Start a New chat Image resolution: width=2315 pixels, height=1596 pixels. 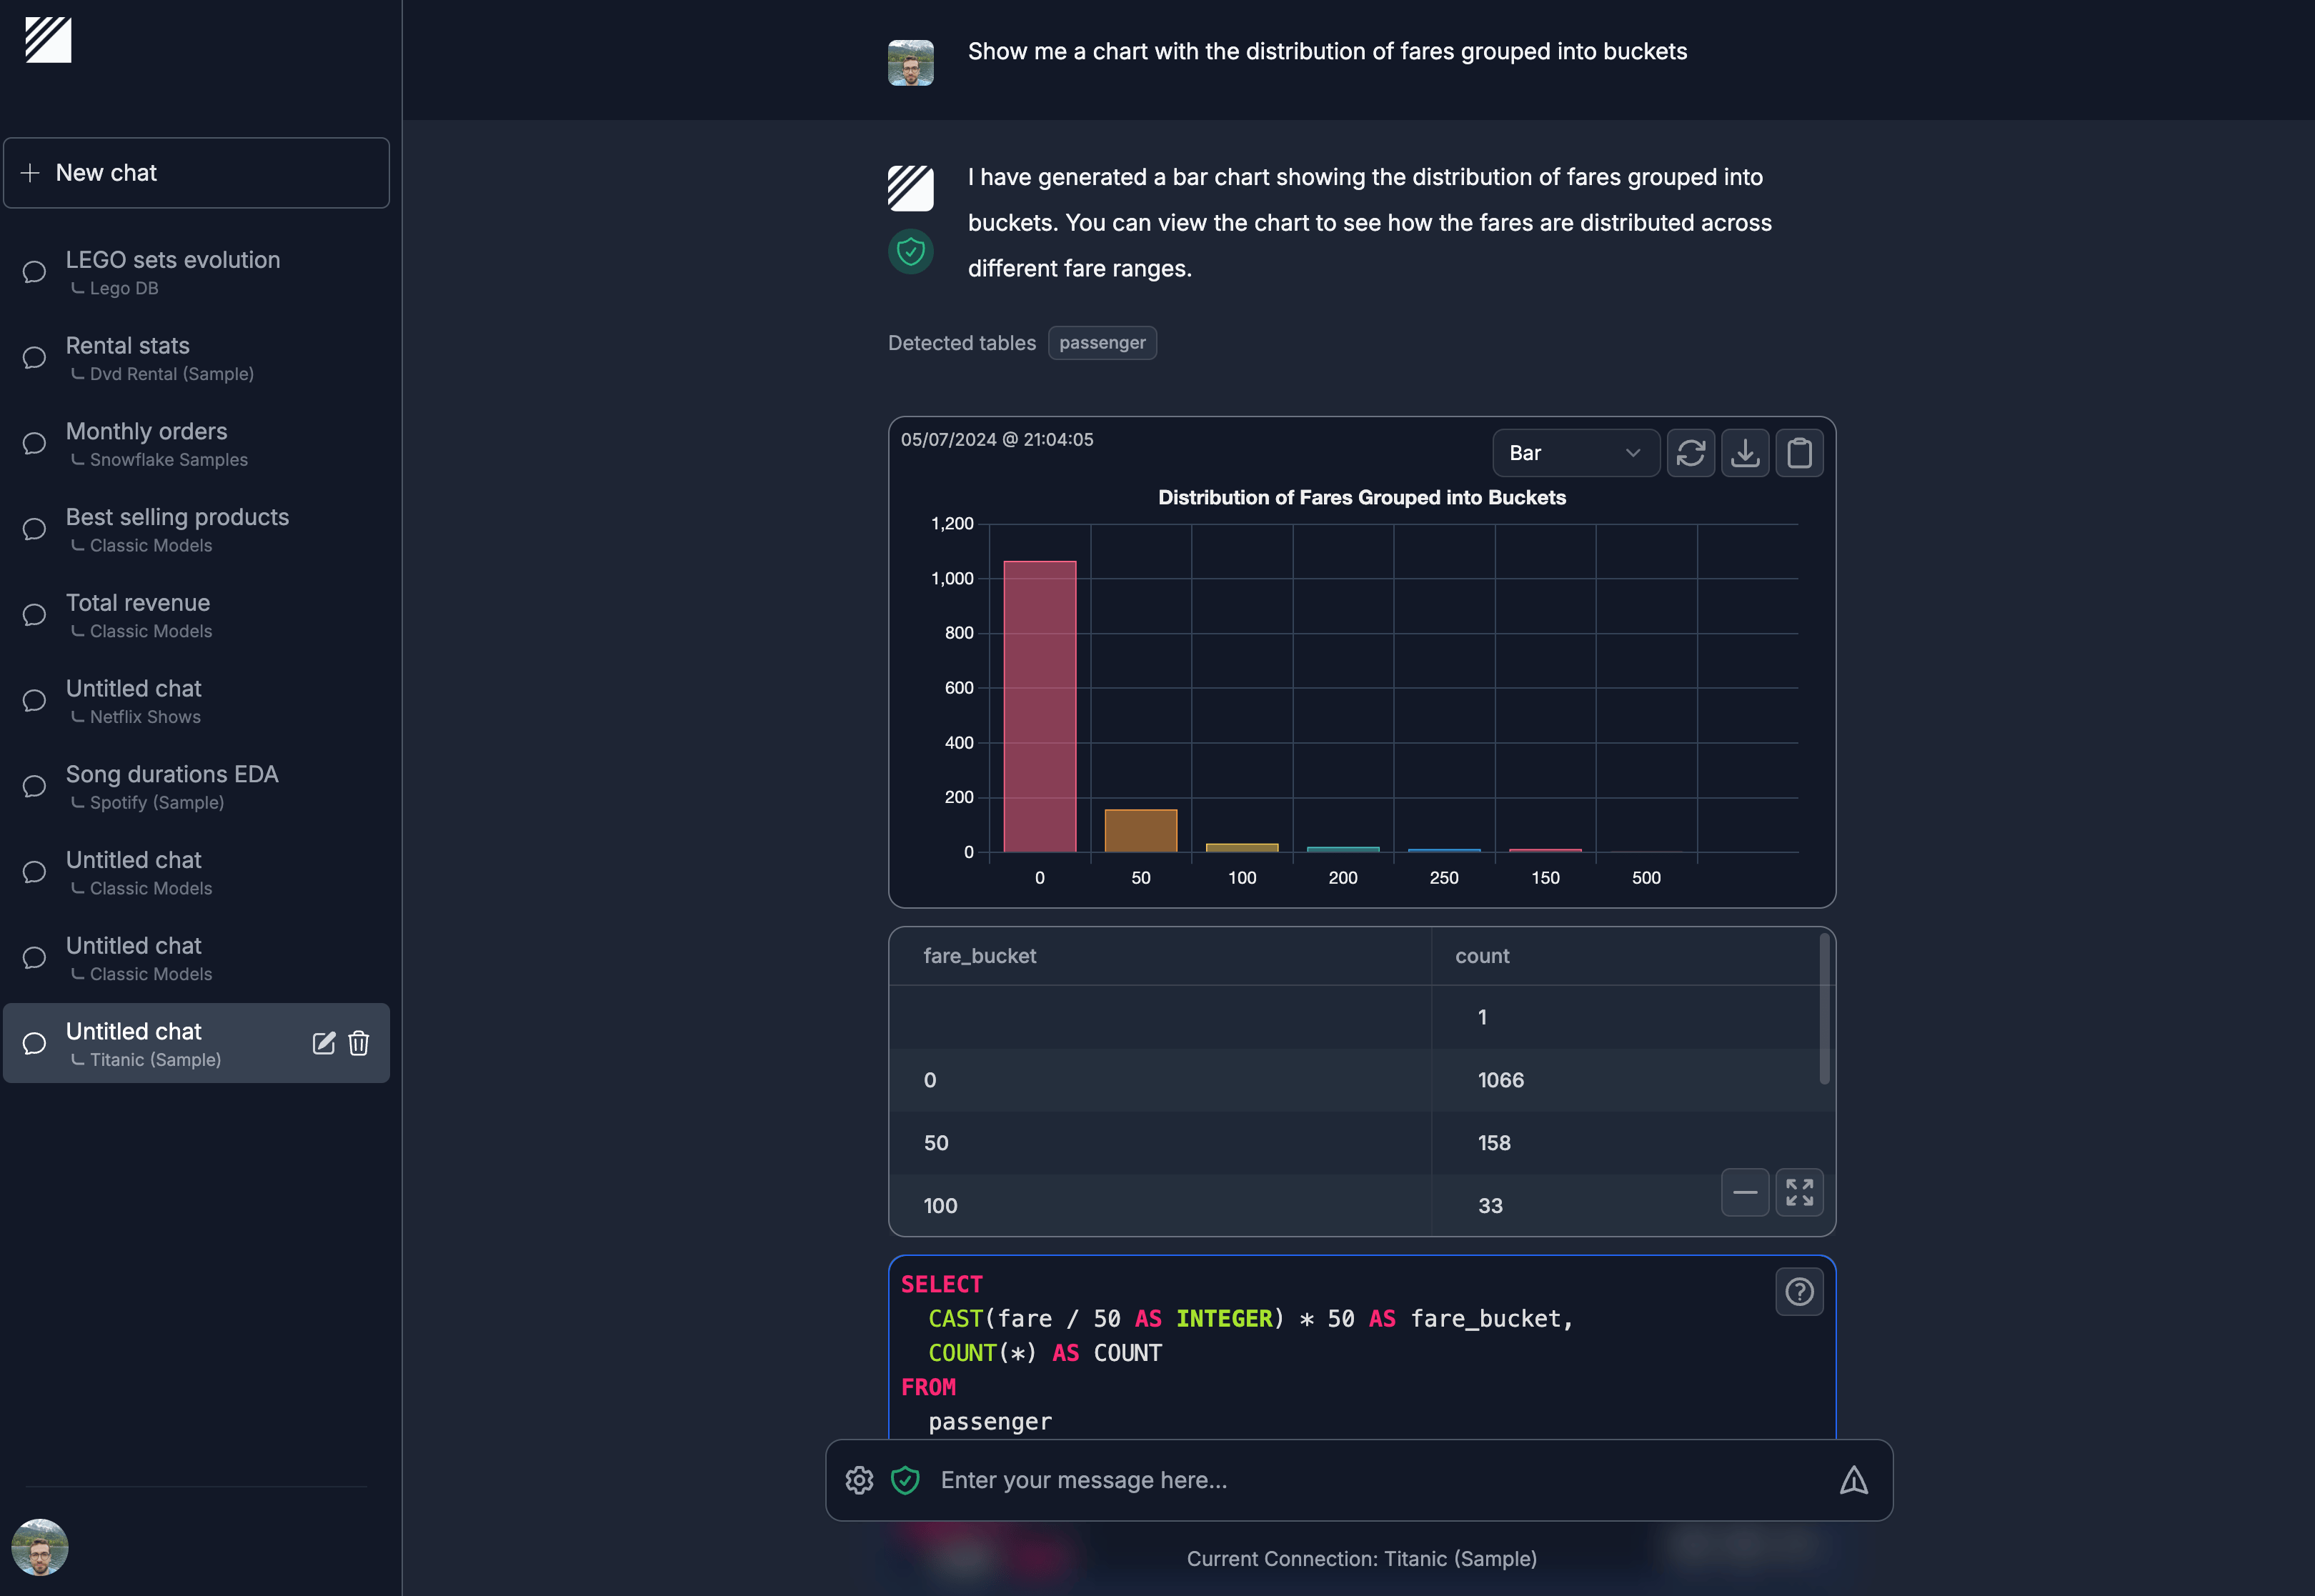(196, 172)
